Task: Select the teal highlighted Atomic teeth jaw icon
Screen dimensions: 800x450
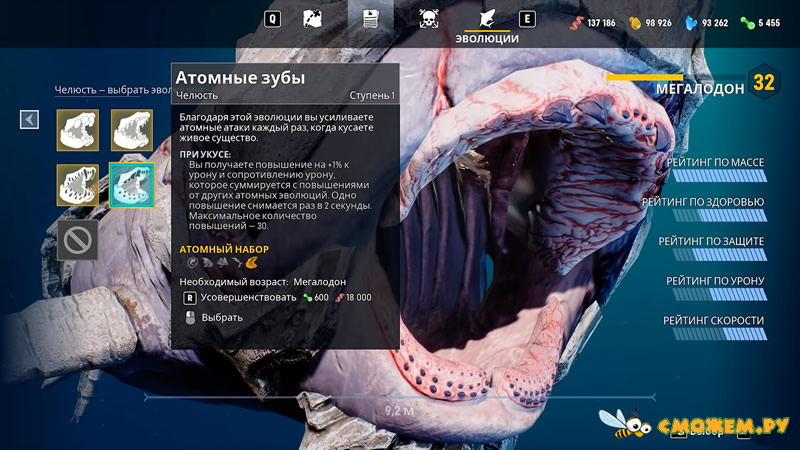Action: tap(132, 185)
